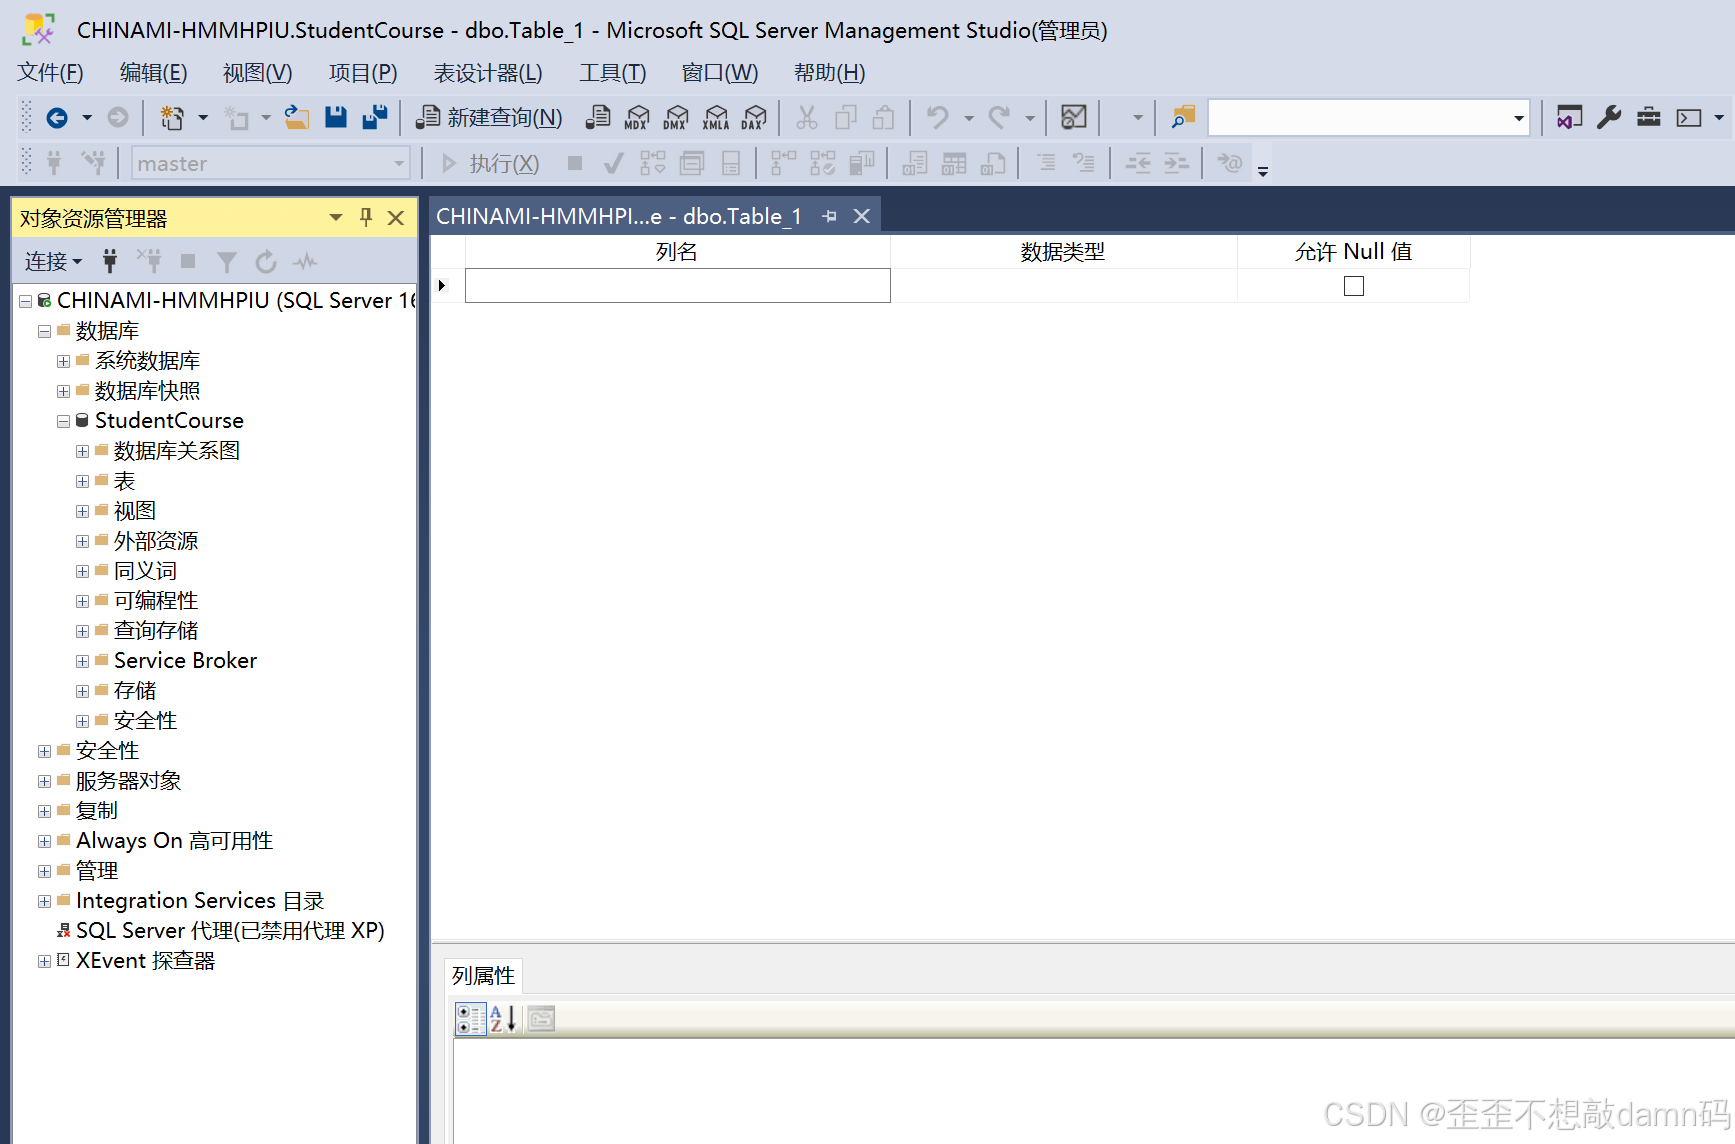Click the Execute (执行) button

pyautogui.click(x=491, y=163)
